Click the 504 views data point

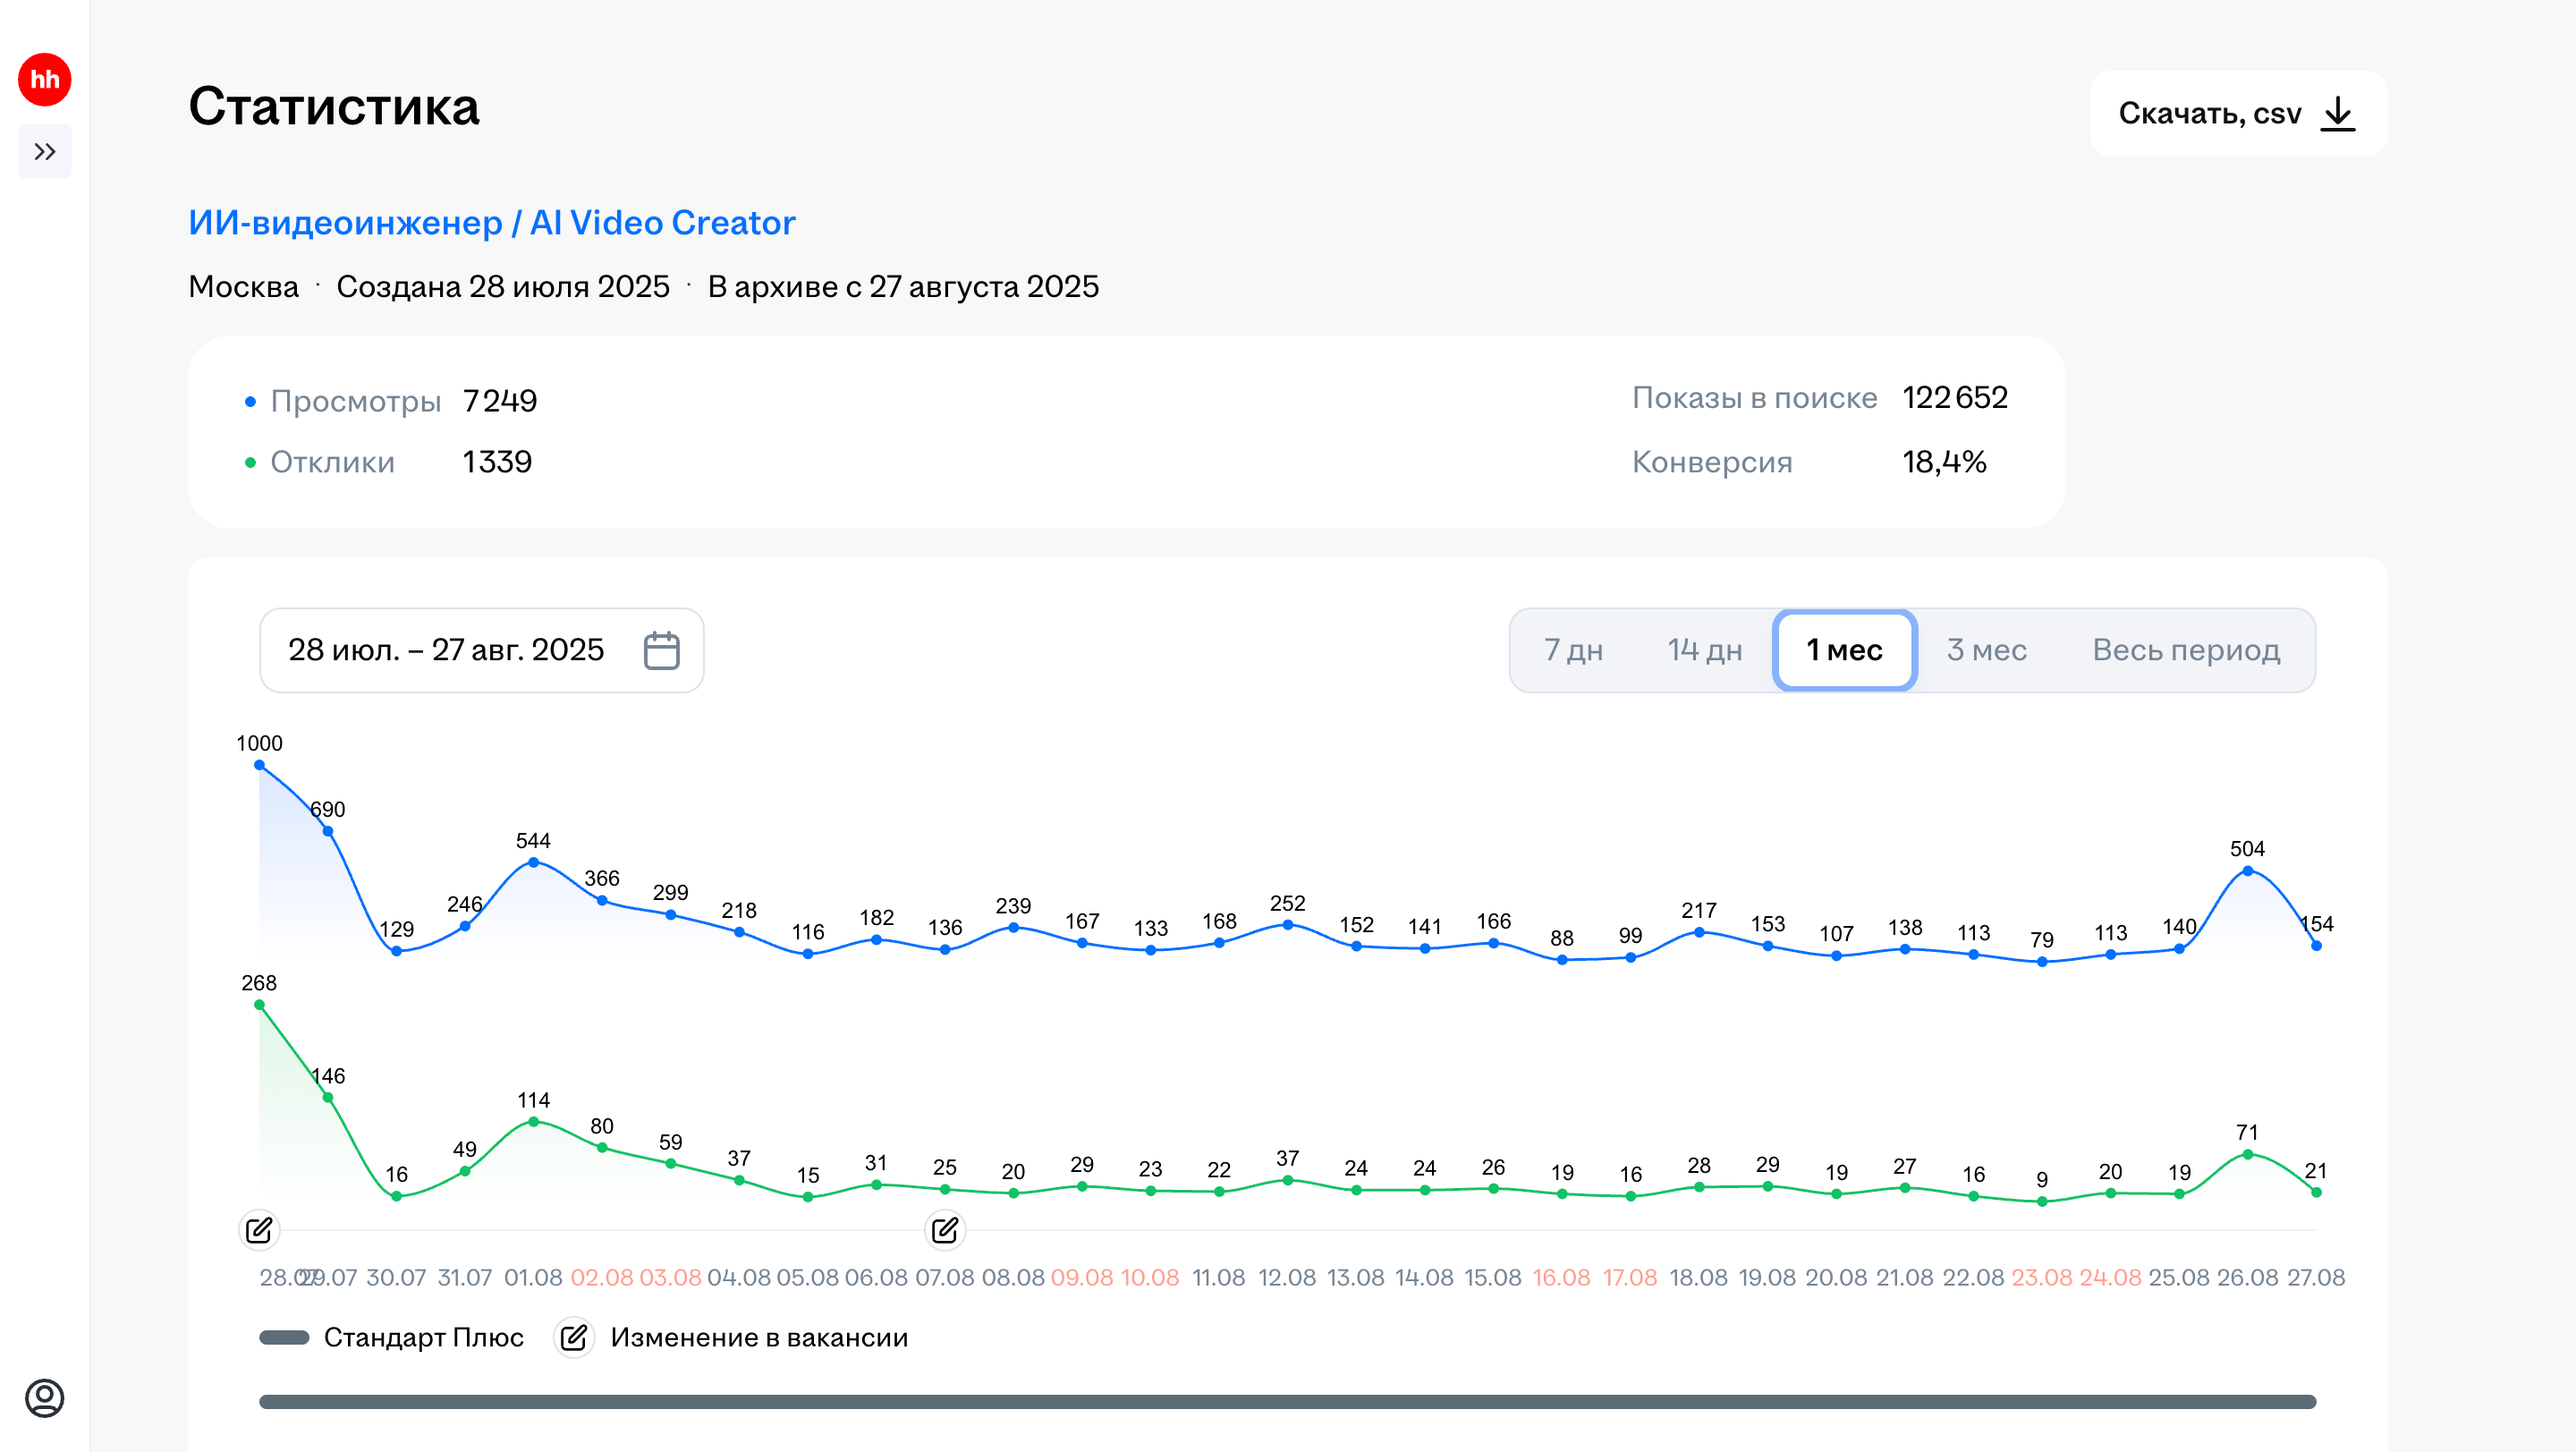[x=2247, y=871]
